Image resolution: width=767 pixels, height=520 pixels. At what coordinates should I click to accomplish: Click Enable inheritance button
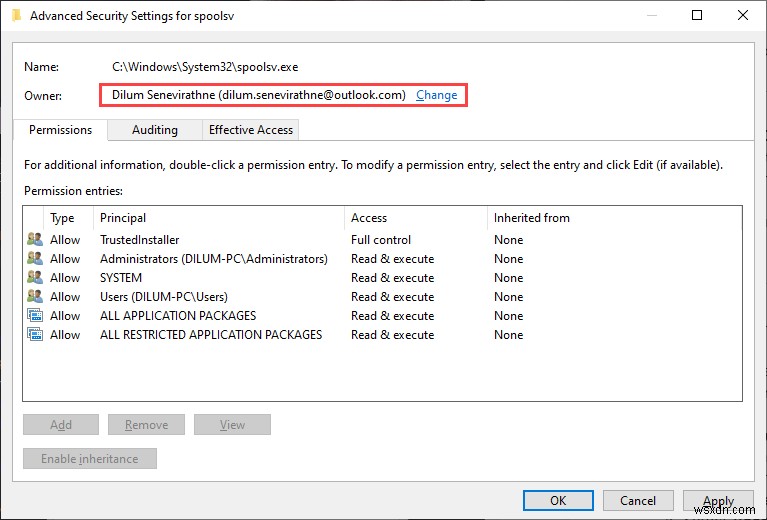click(x=90, y=459)
